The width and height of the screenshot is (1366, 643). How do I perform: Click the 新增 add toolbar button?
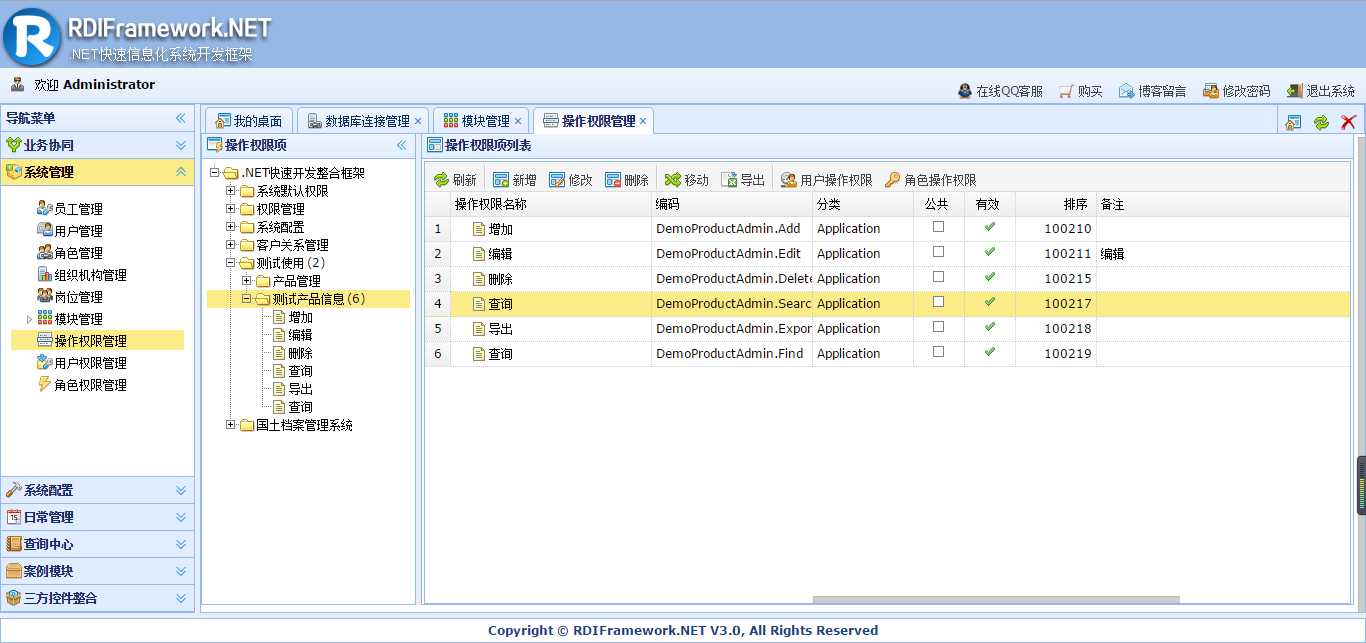pos(515,180)
